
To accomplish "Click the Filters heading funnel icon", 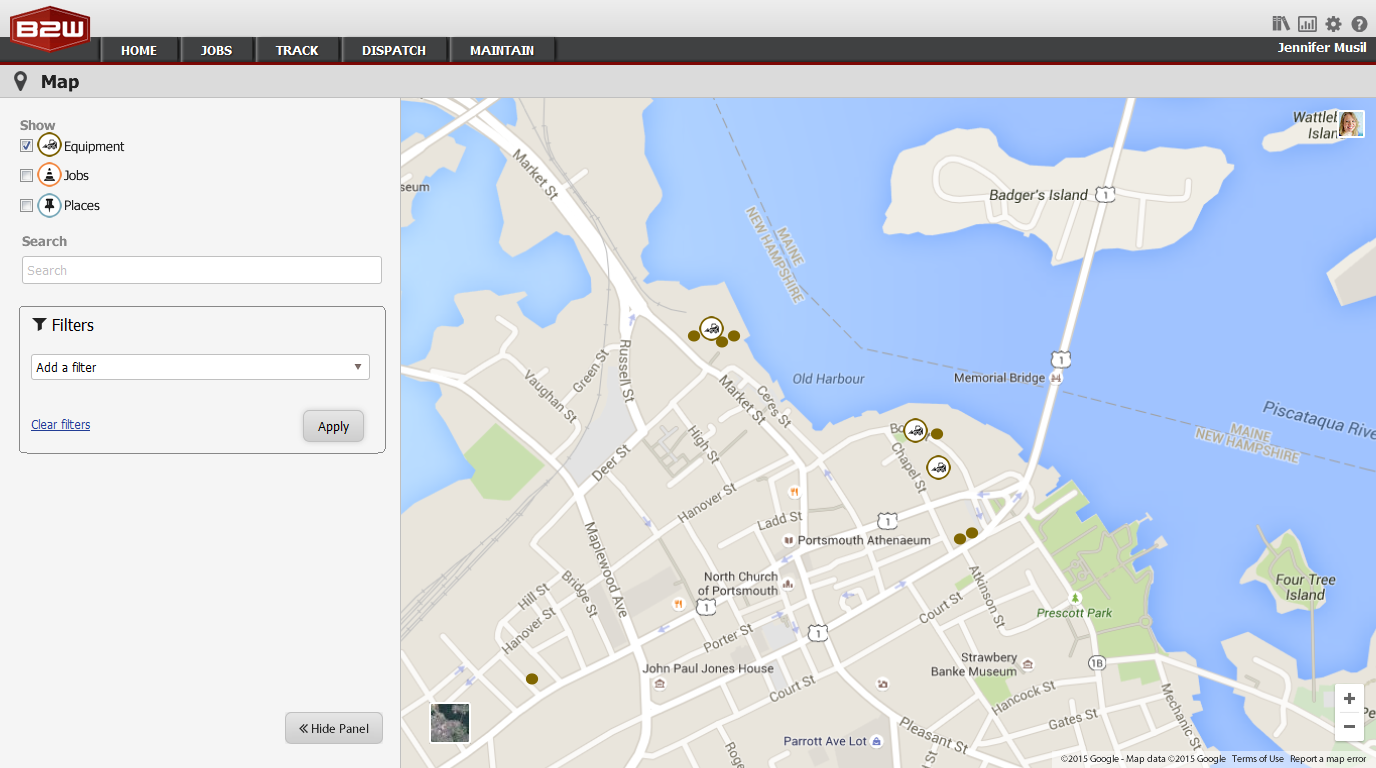I will click(x=39, y=325).
